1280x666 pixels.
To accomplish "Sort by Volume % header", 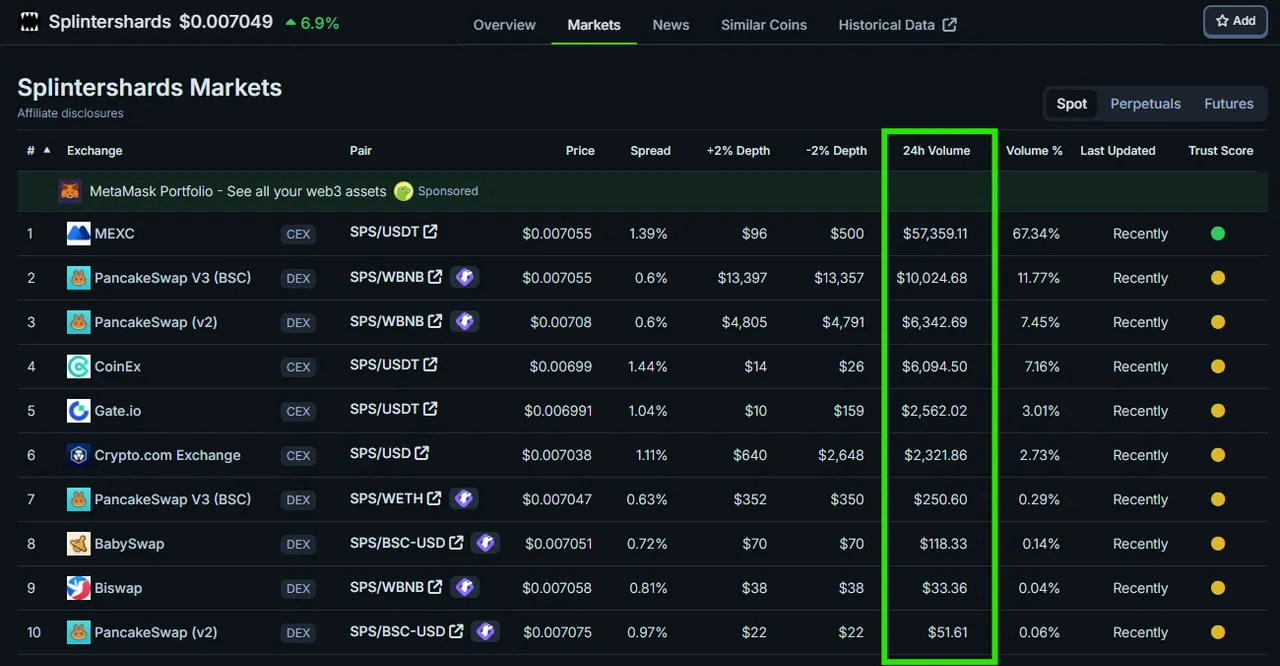I will (1034, 151).
